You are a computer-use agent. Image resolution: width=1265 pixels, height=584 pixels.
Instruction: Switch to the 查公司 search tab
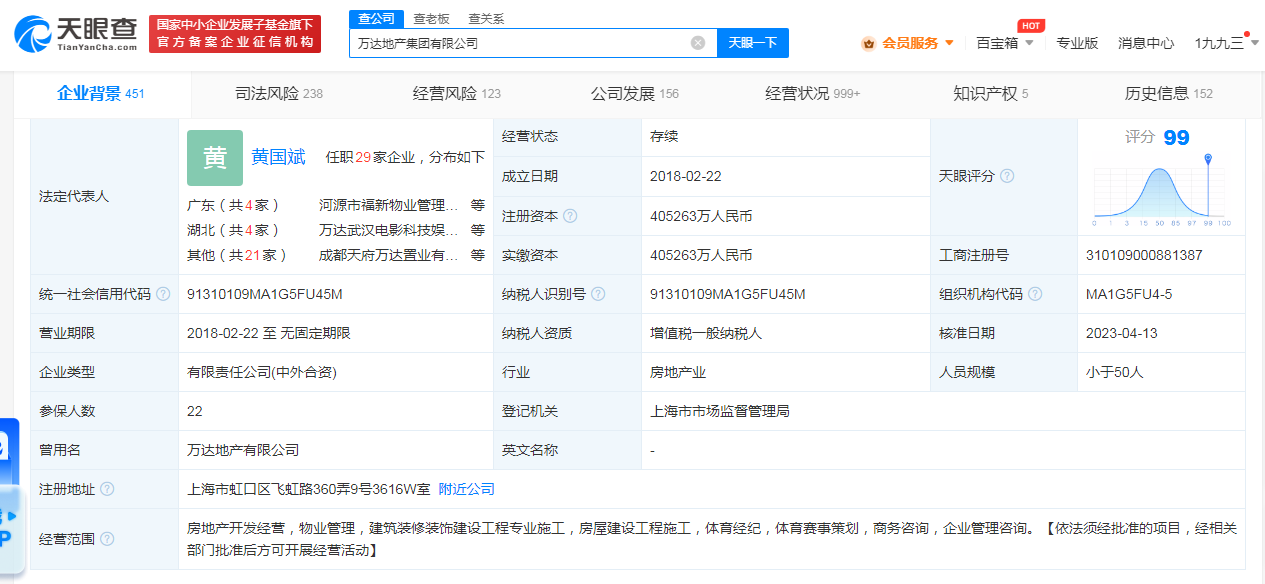376,19
